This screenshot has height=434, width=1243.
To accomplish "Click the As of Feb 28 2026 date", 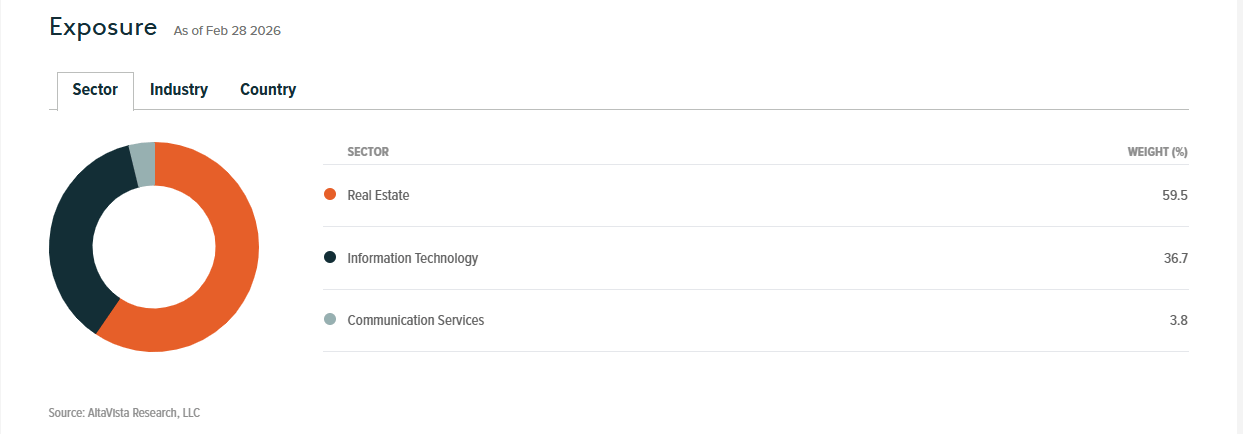I will pos(227,31).
